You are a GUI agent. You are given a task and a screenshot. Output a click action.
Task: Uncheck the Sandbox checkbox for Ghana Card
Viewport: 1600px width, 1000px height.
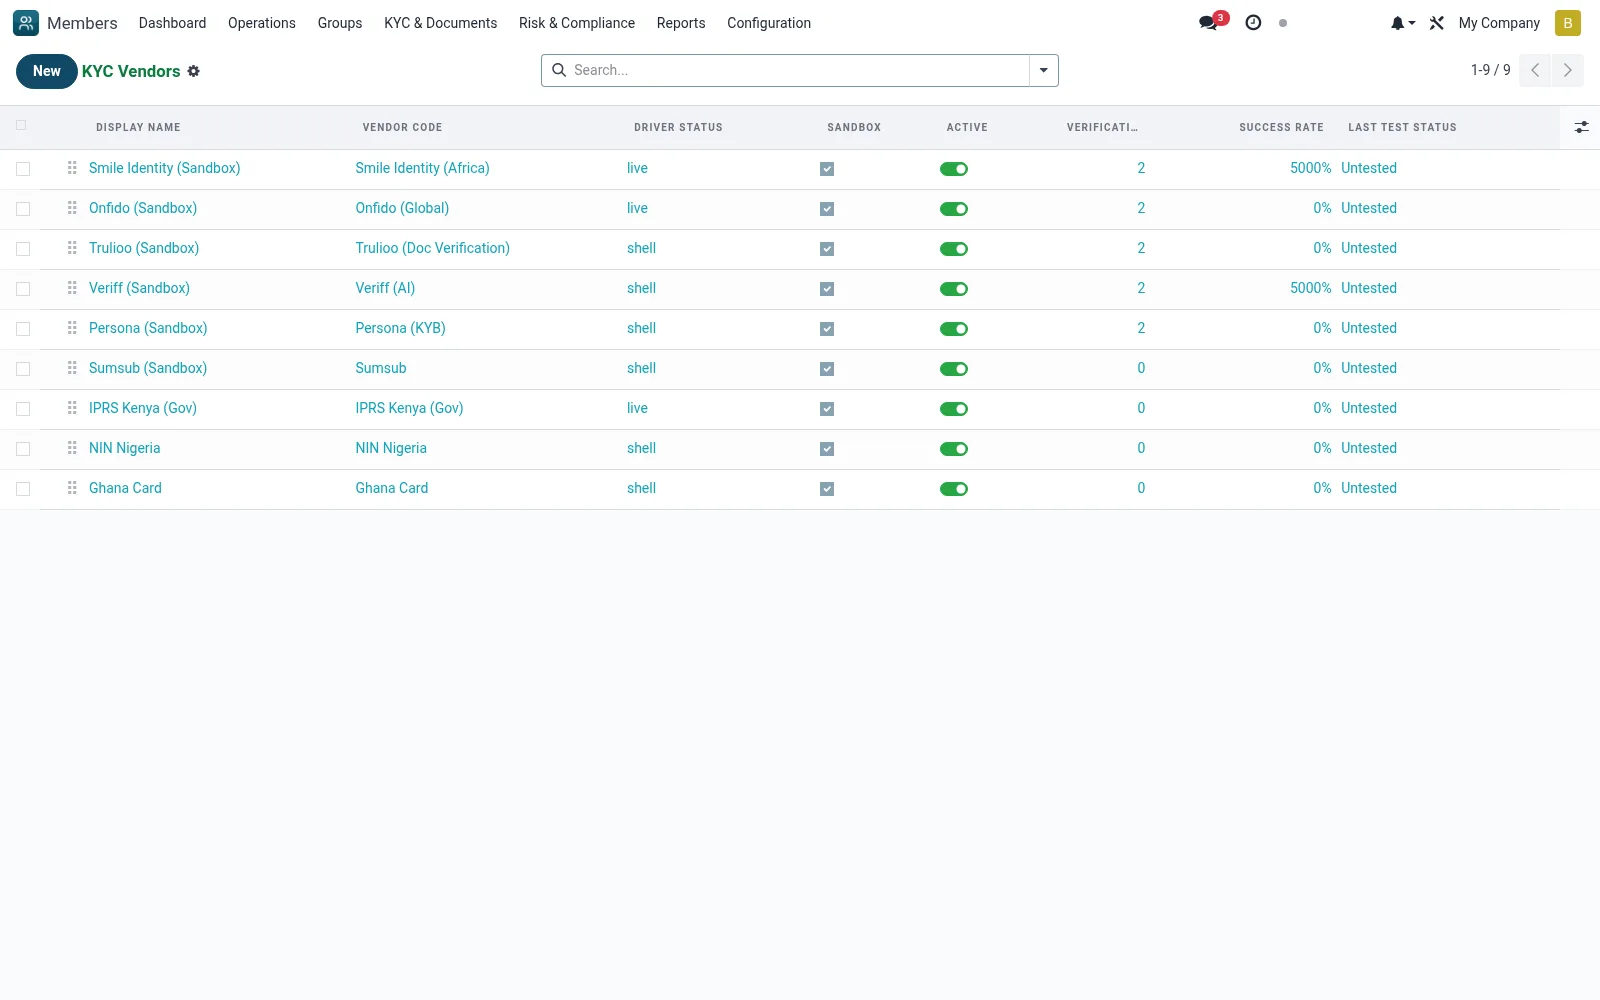click(x=827, y=489)
